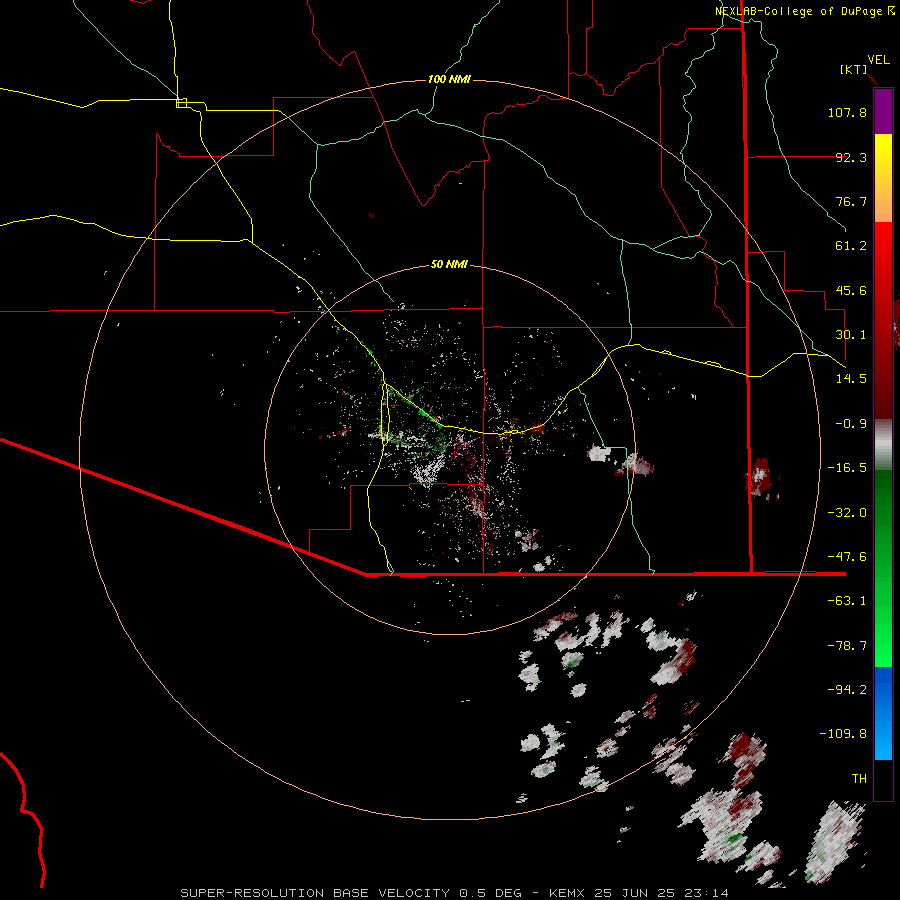
Task: Click the 92.3 velocity scale value
Action: pos(851,157)
